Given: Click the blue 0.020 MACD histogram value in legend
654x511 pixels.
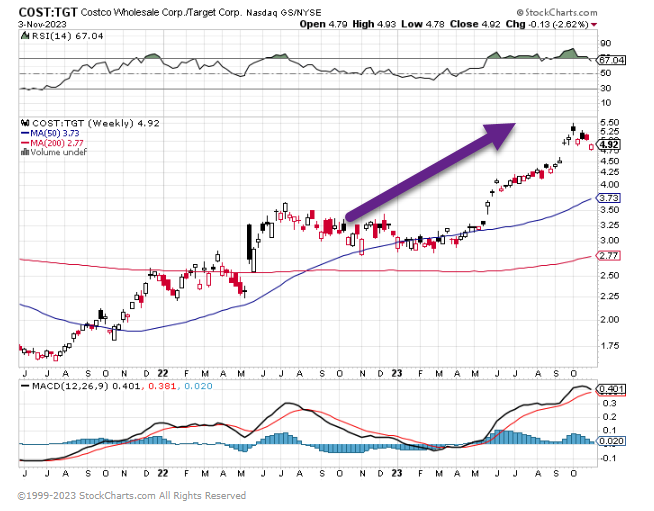Looking at the screenshot, I should [x=198, y=386].
